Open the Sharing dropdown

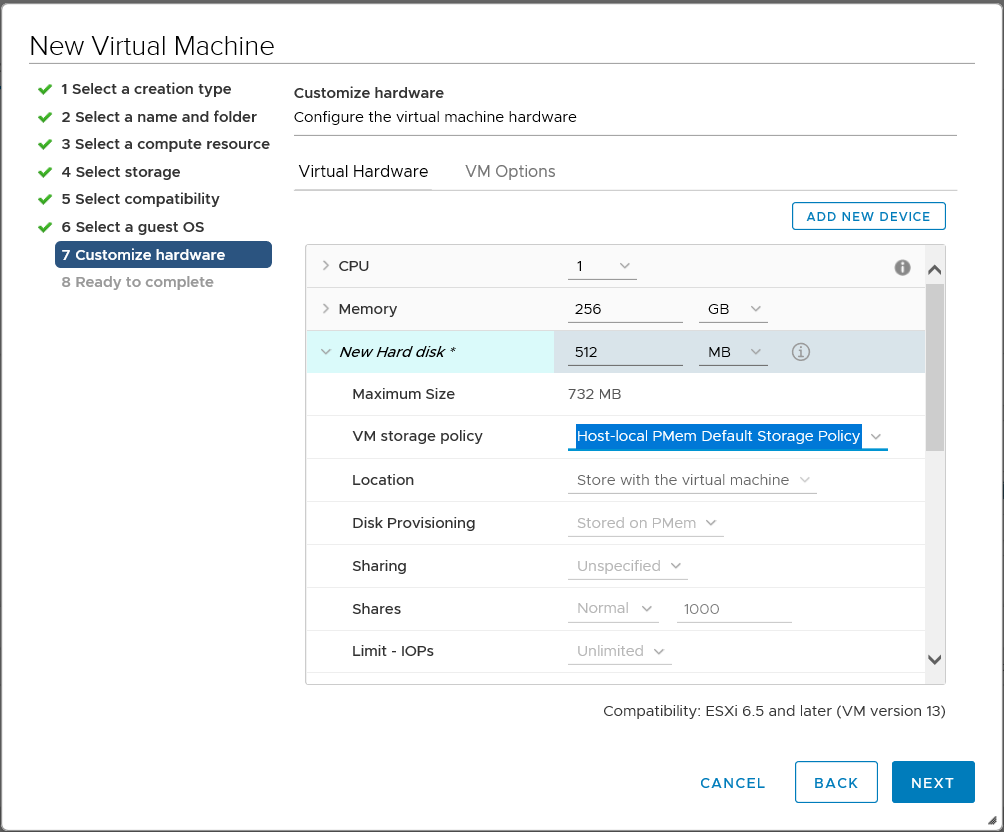628,566
